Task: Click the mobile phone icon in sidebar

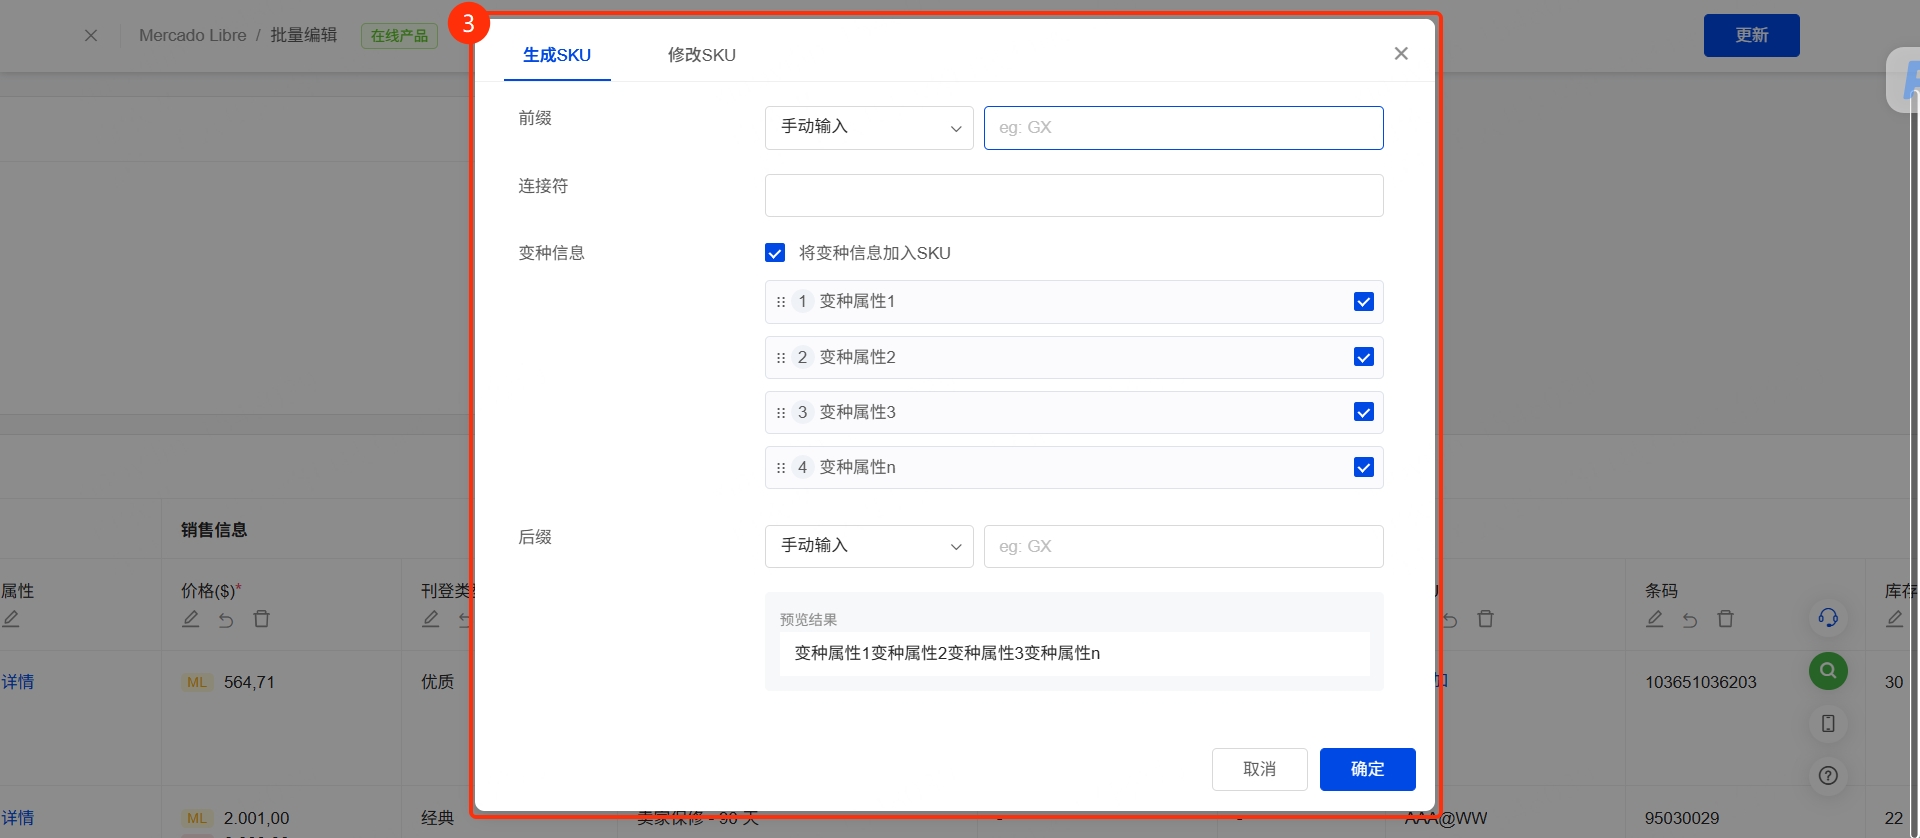Action: point(1828,723)
